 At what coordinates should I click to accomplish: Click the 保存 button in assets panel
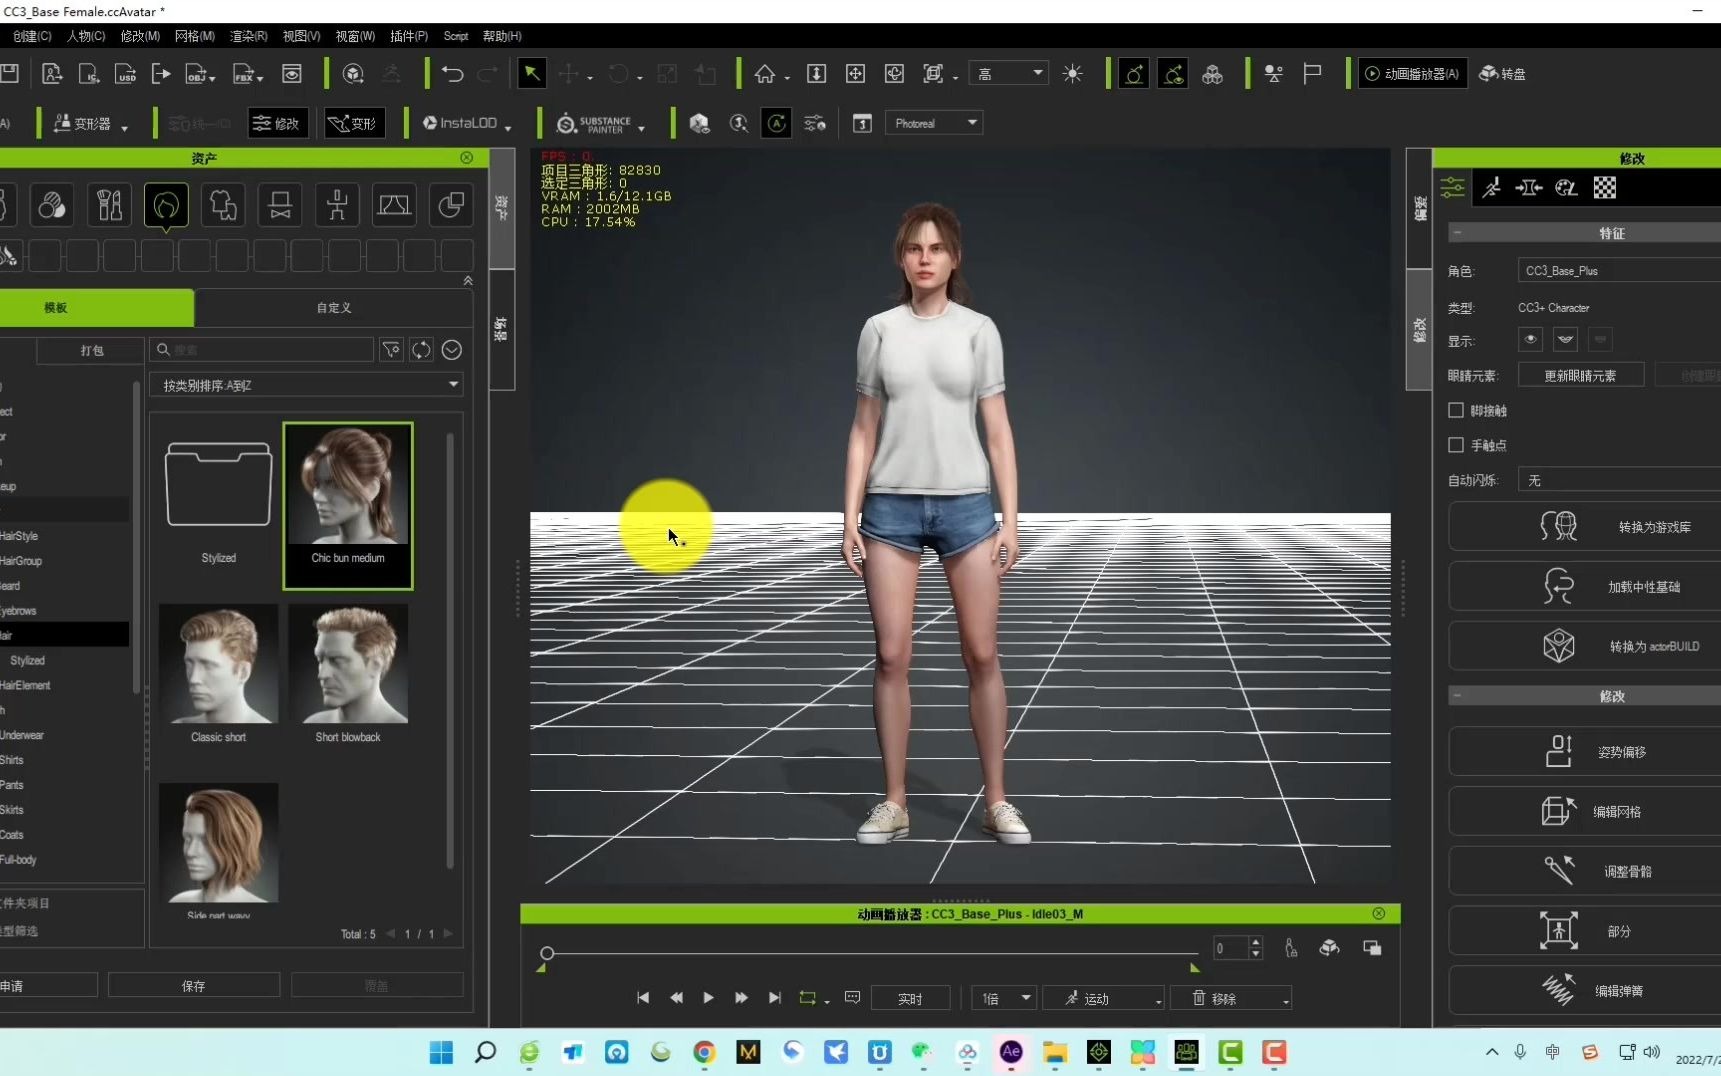click(193, 986)
